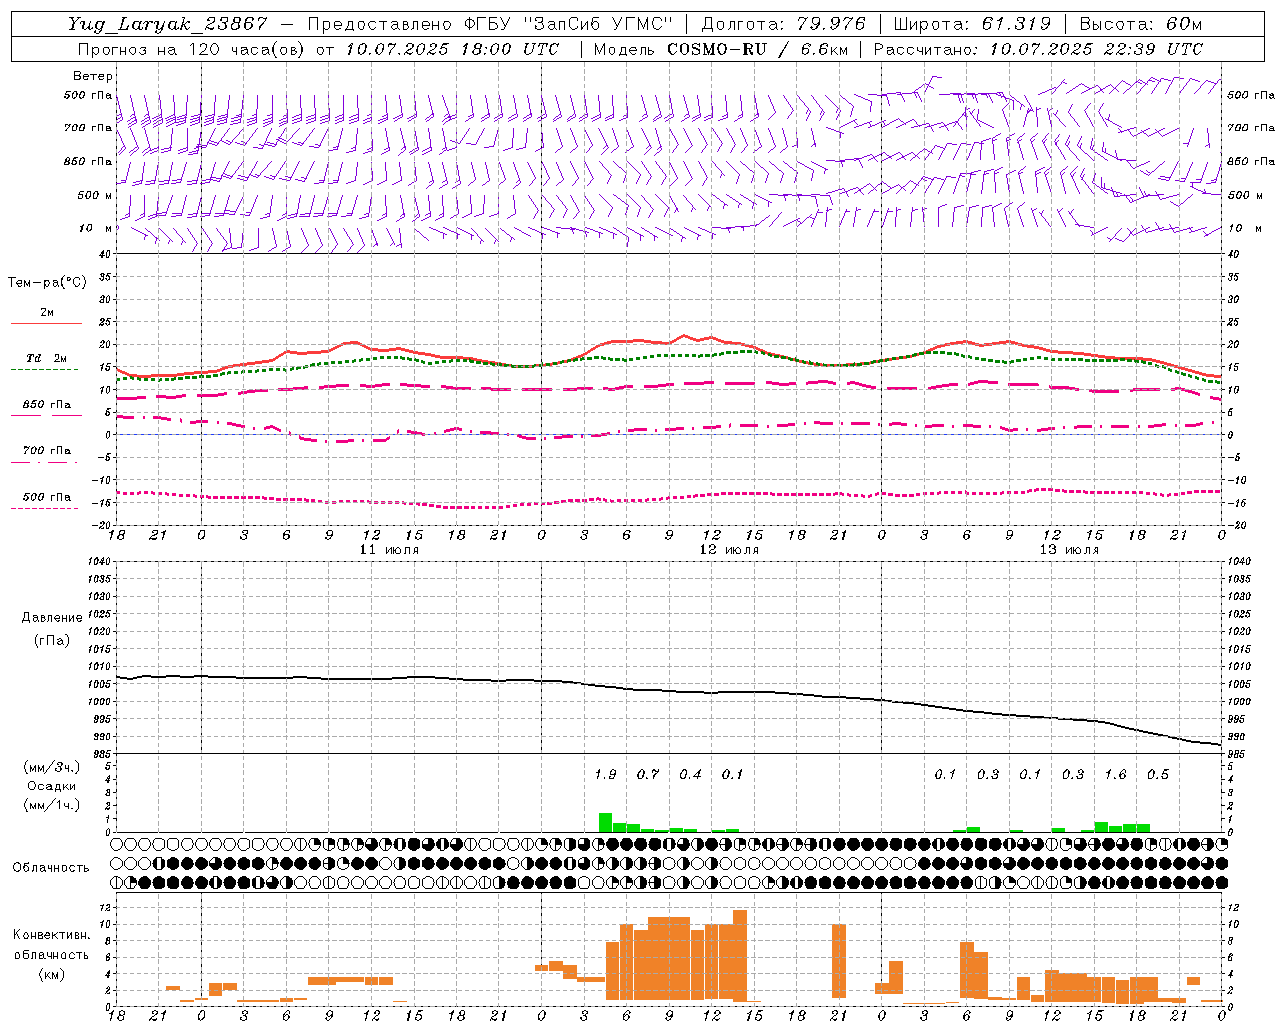Click the 11 июля date label
Screen dimensions: 1280x1024
389,550
